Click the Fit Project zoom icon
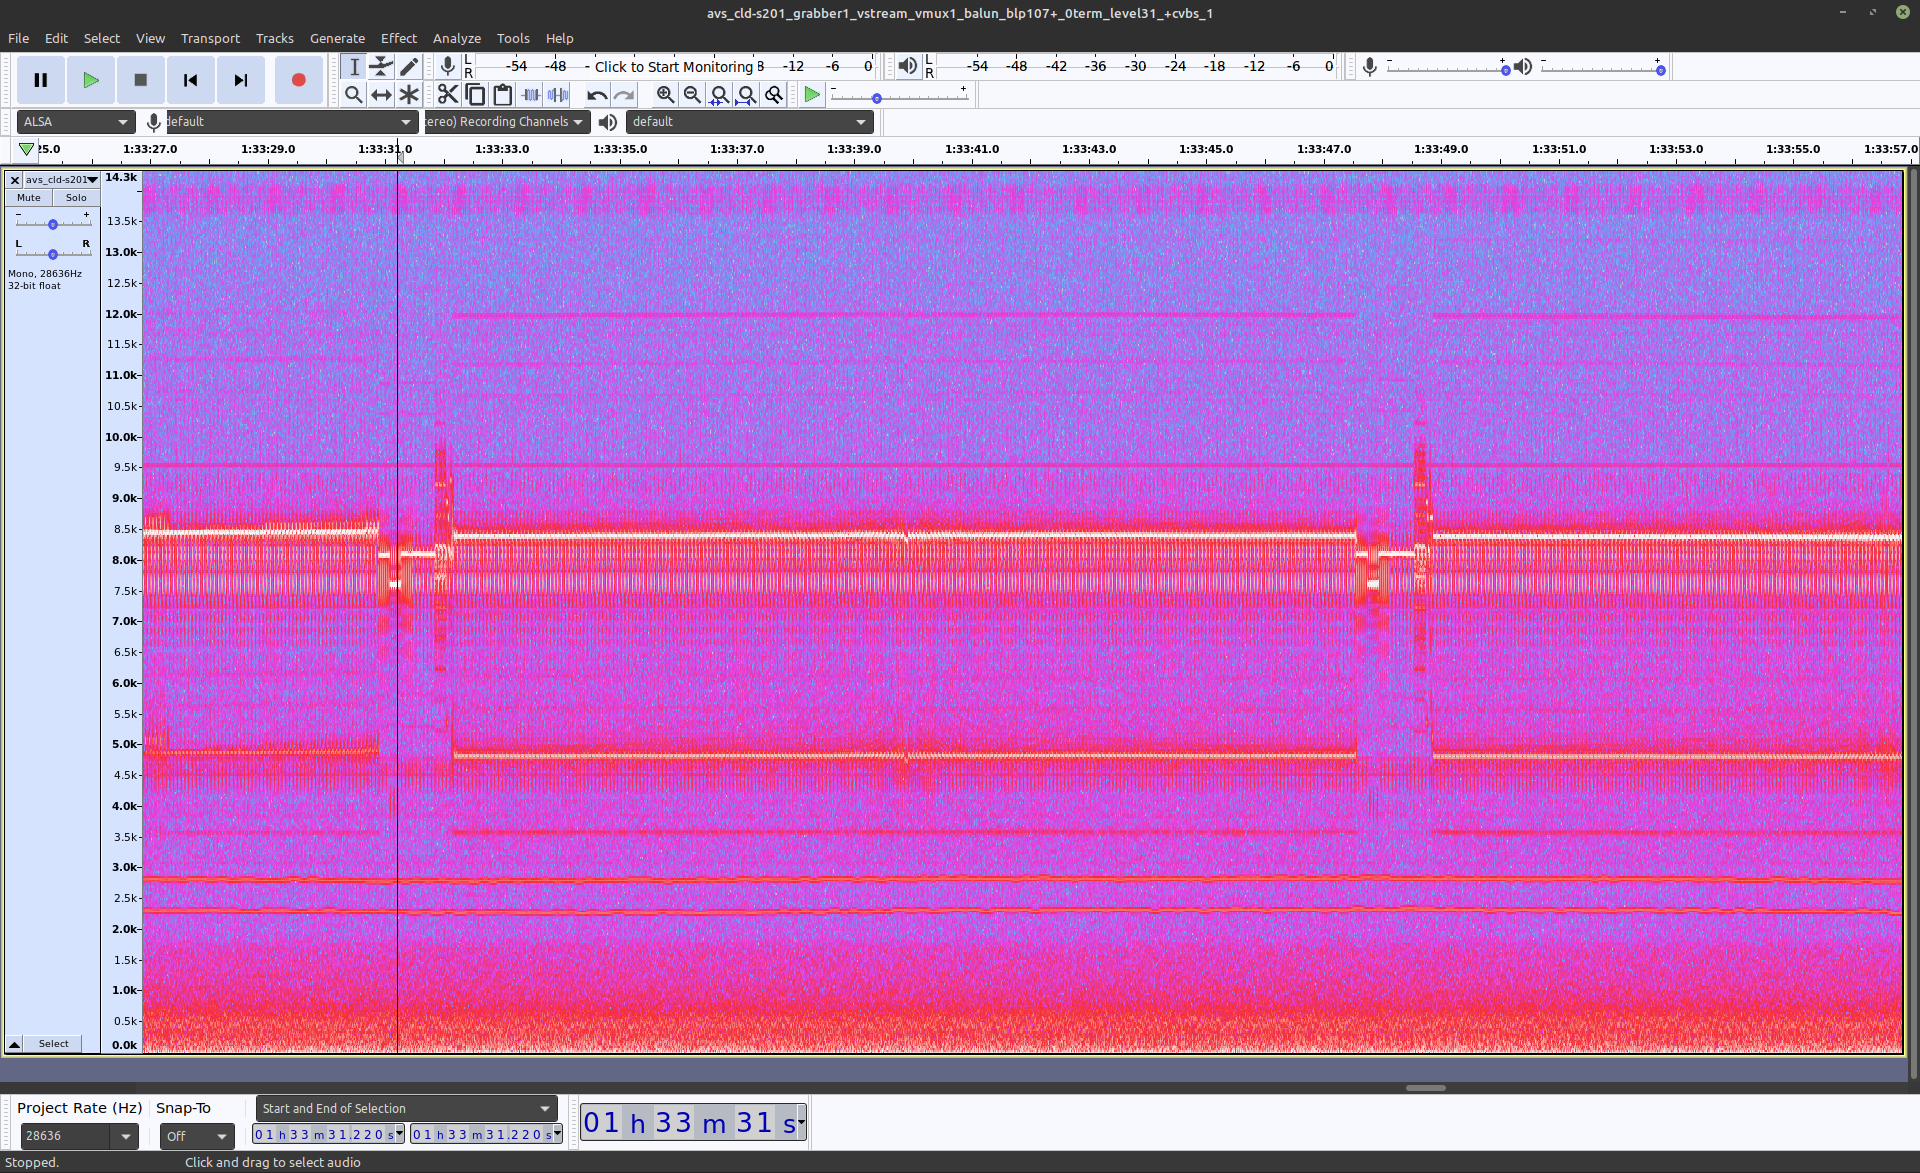 click(x=746, y=94)
